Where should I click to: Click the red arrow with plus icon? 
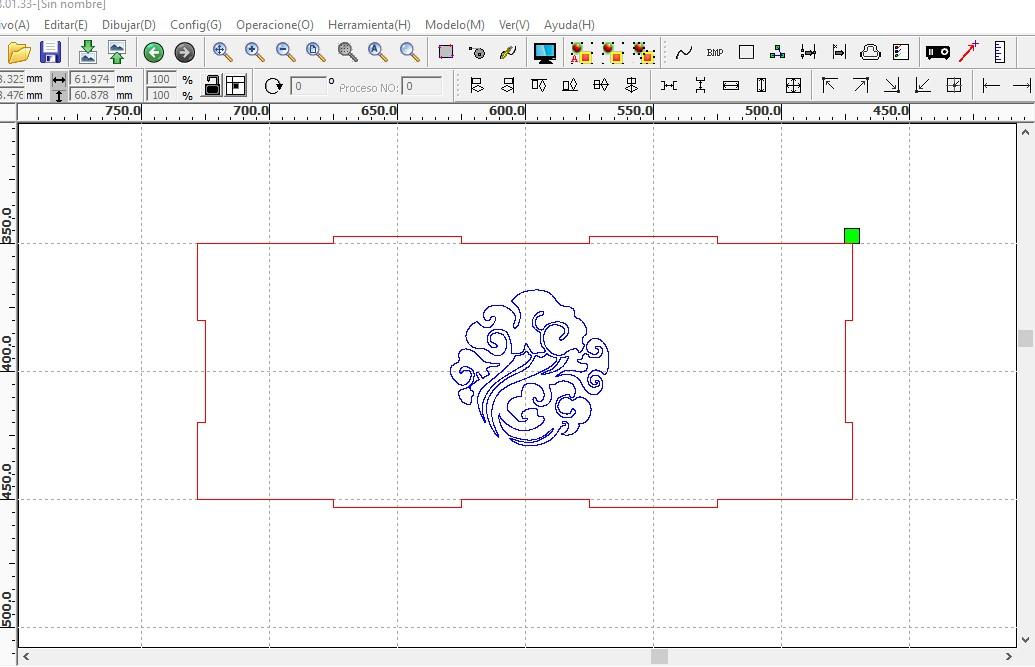[969, 52]
